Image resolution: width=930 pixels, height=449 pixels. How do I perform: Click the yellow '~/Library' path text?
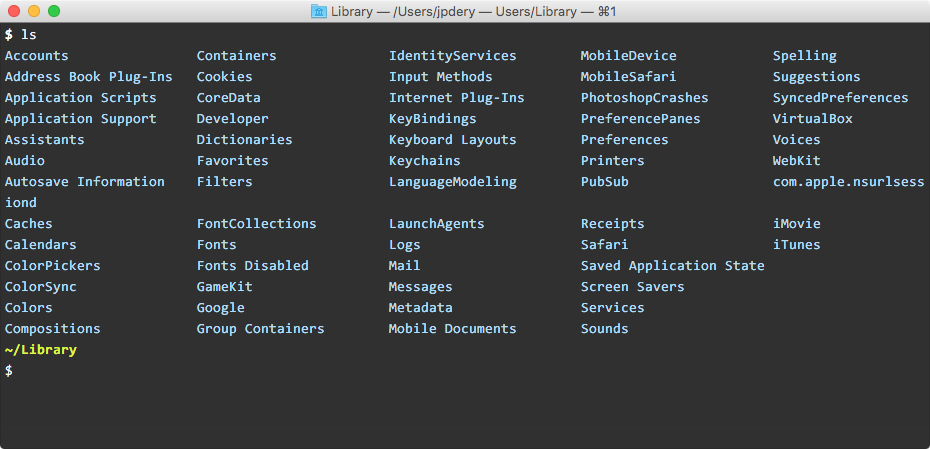pyautogui.click(x=40, y=349)
